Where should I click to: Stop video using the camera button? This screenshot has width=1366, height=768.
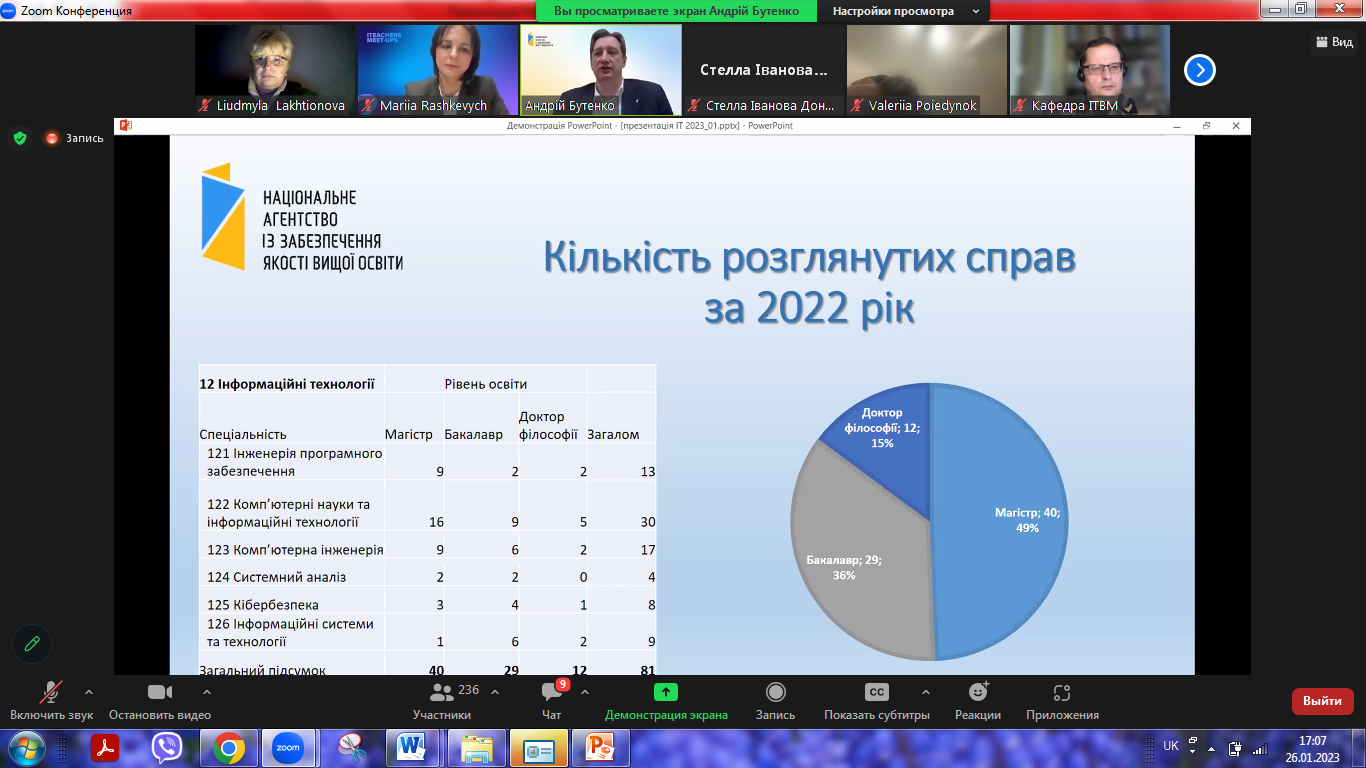pos(160,693)
